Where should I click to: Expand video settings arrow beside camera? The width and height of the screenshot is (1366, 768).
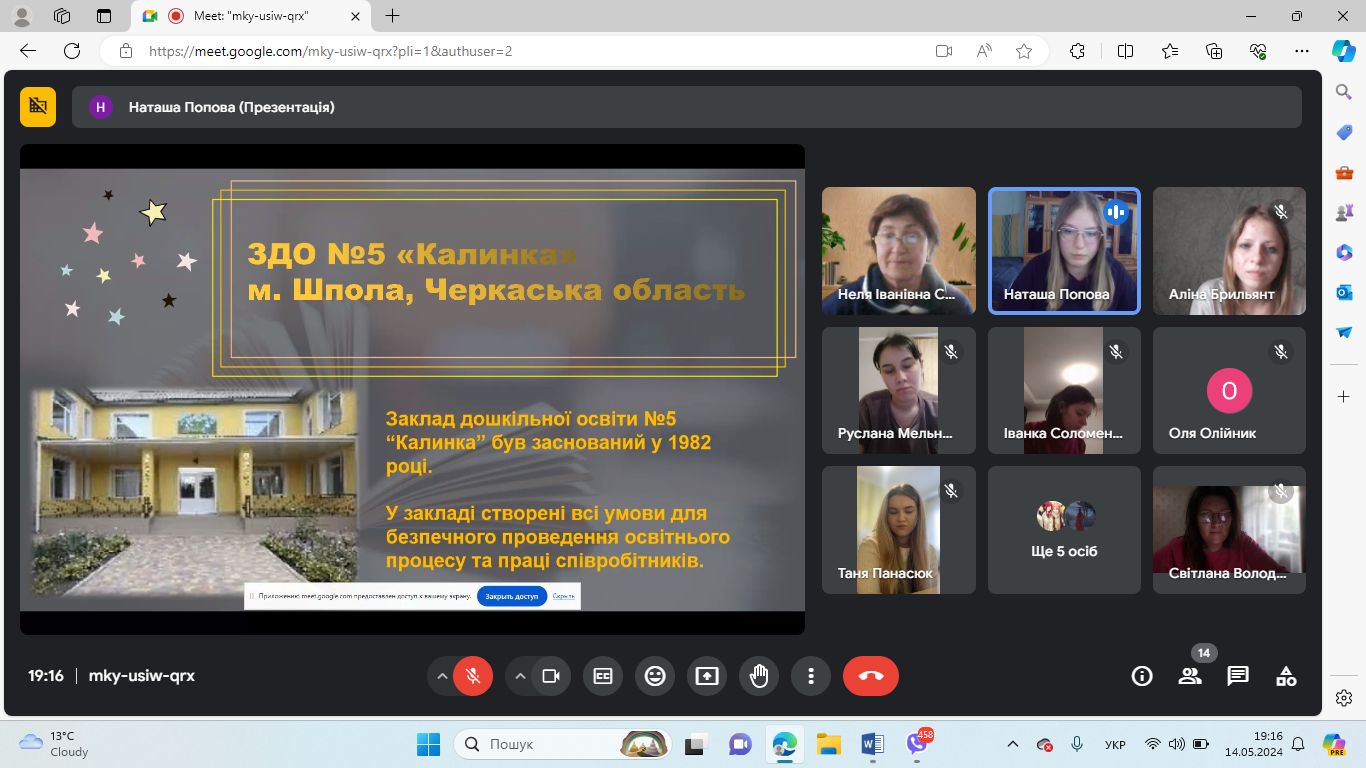point(519,676)
